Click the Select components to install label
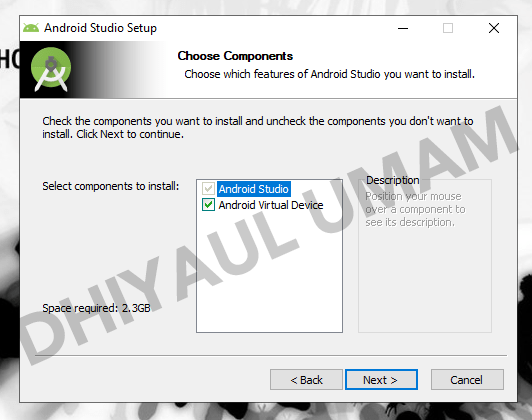The image size is (532, 420). (111, 186)
